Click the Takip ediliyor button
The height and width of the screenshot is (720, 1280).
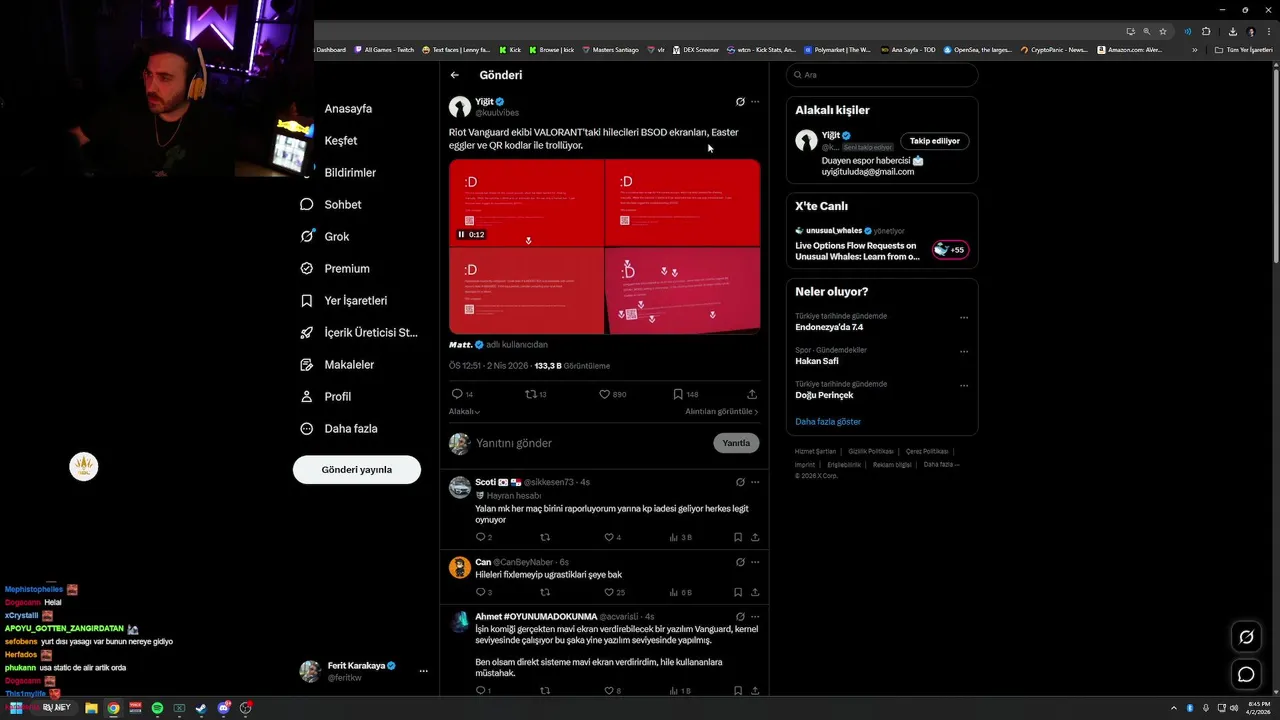click(x=935, y=141)
